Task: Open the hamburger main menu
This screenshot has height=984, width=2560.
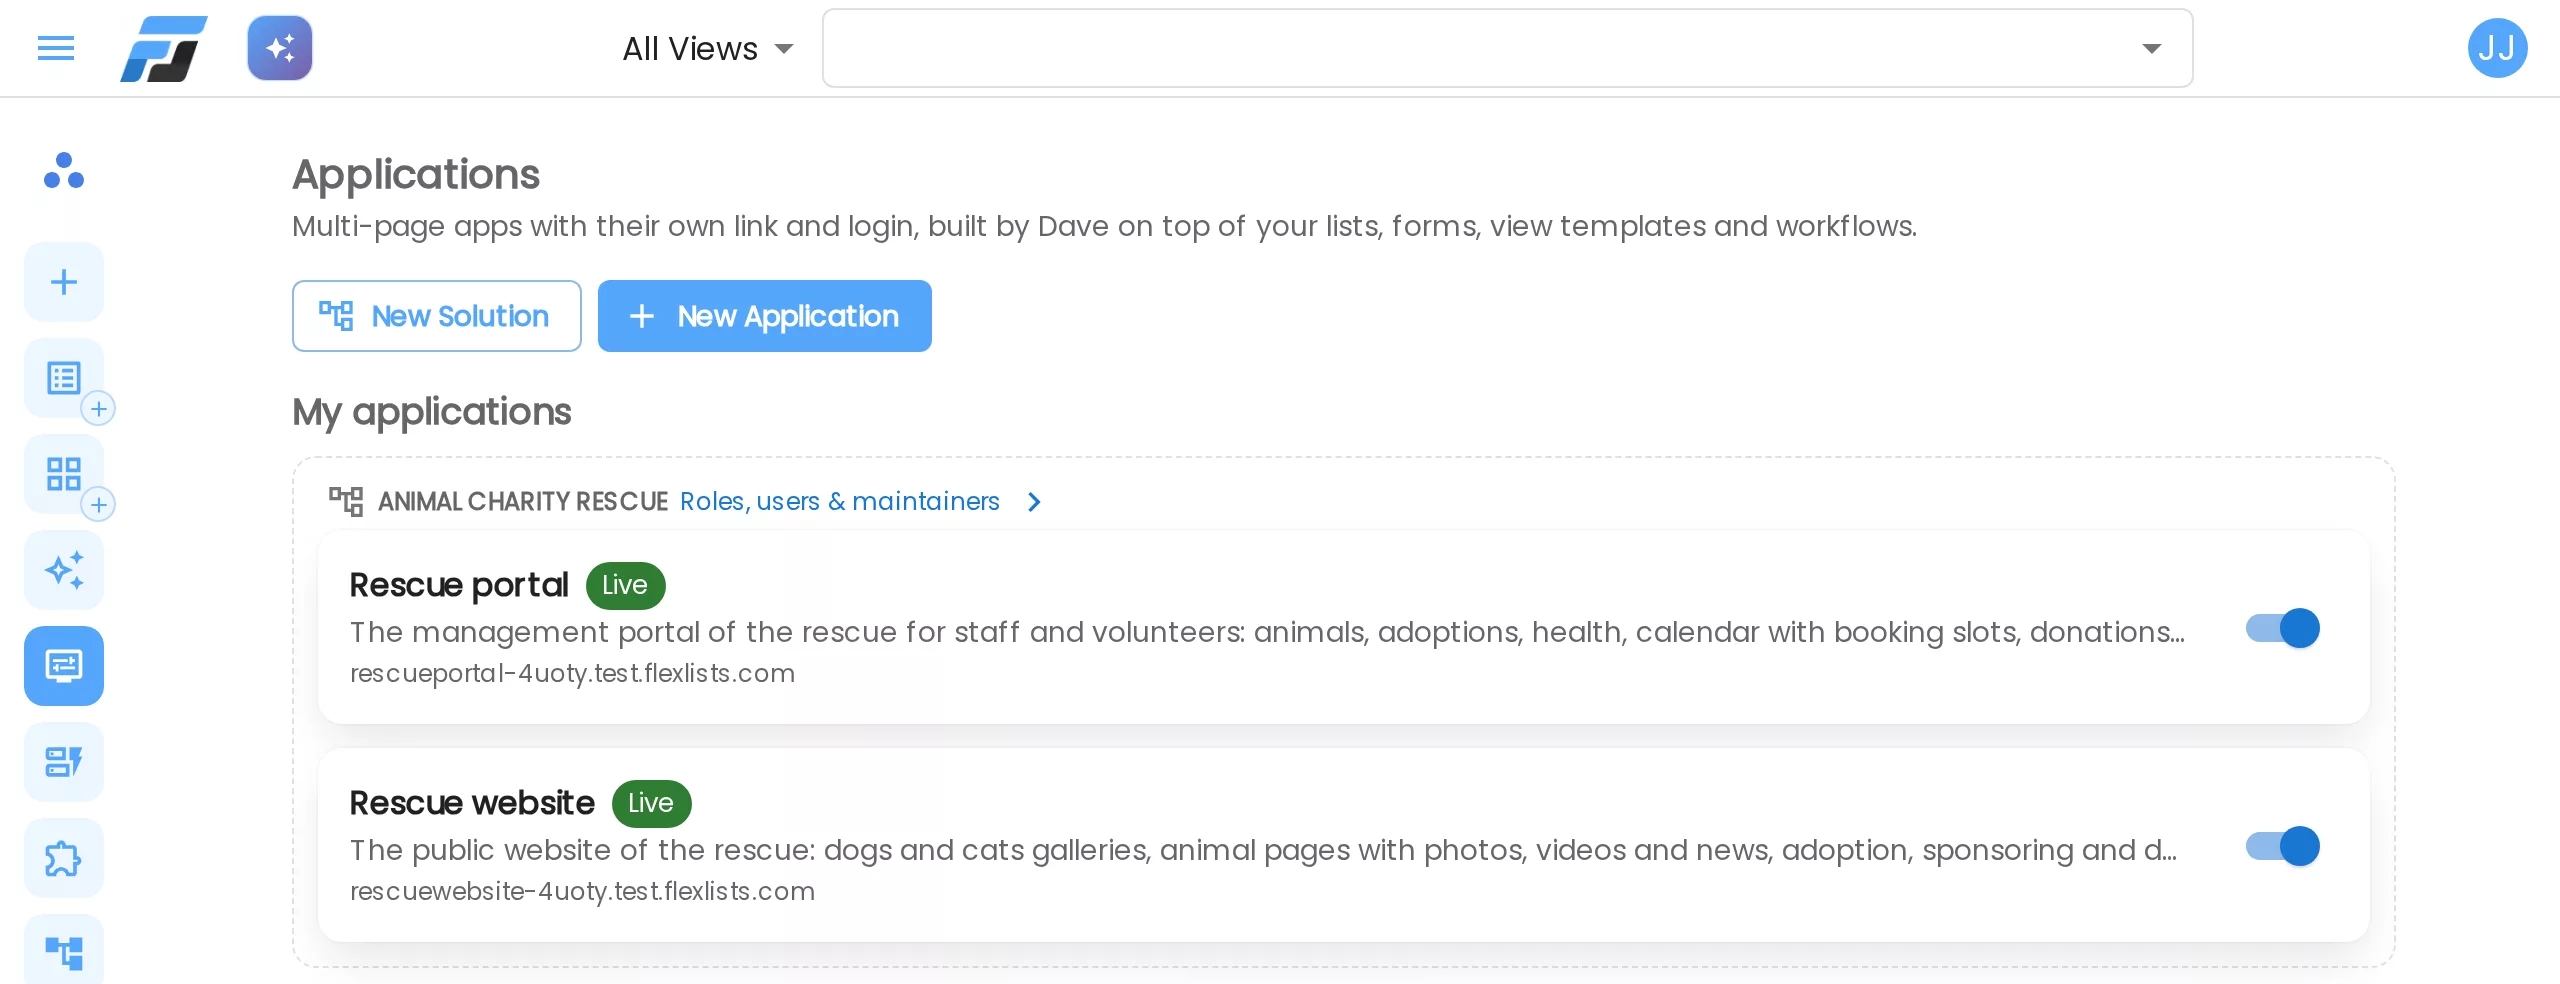Action: [x=56, y=48]
